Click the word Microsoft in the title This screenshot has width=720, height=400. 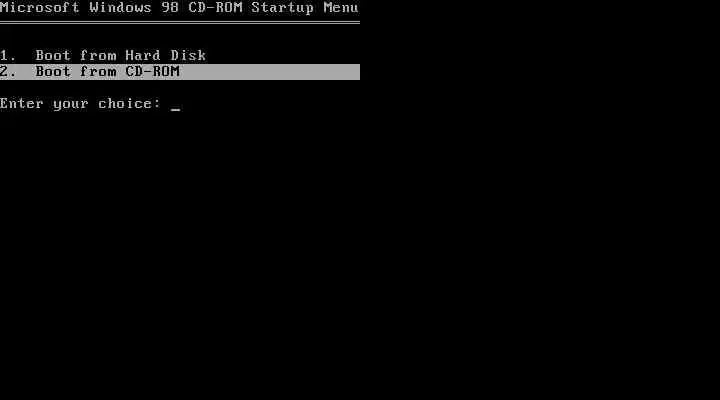point(39,8)
